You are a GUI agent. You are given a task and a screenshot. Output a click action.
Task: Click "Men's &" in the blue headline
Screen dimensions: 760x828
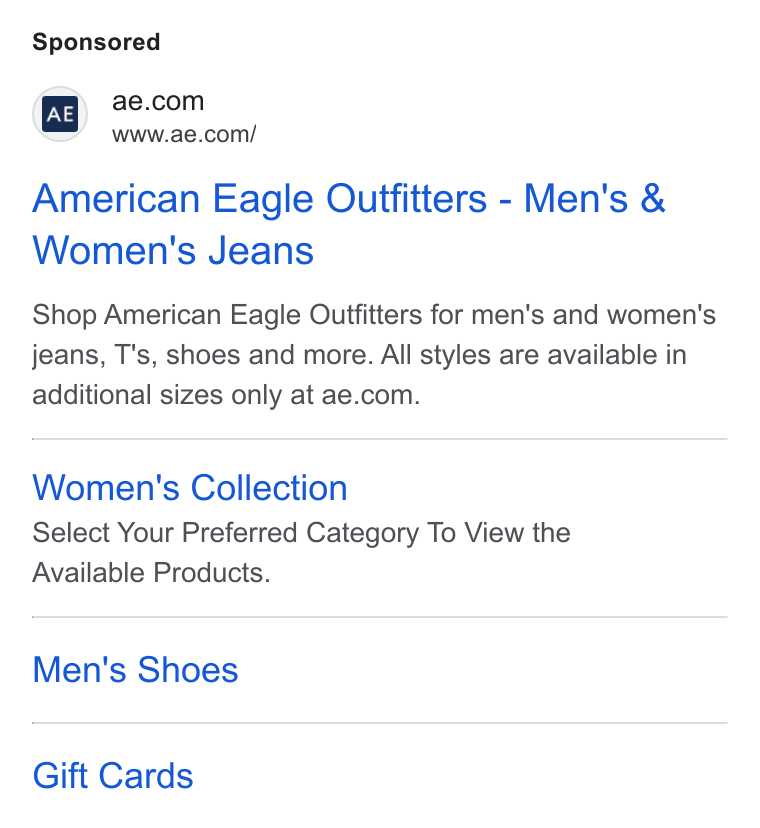pyautogui.click(x=594, y=199)
